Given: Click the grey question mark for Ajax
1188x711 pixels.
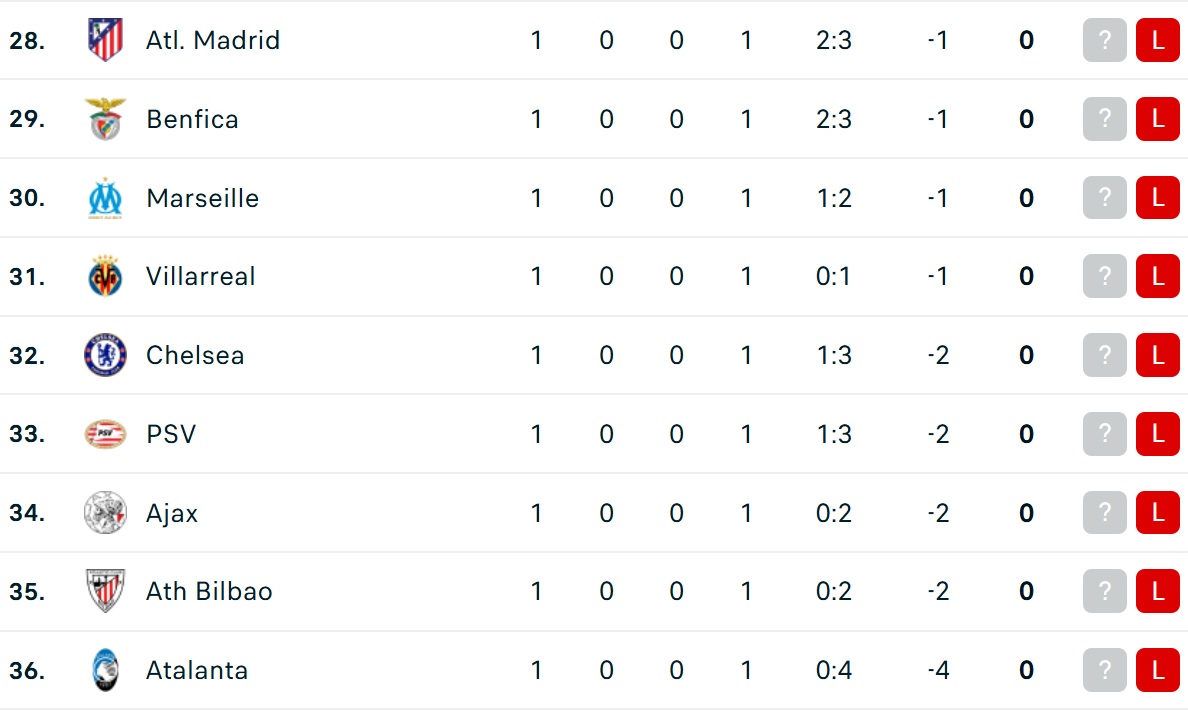Looking at the screenshot, I should click(x=1105, y=512).
